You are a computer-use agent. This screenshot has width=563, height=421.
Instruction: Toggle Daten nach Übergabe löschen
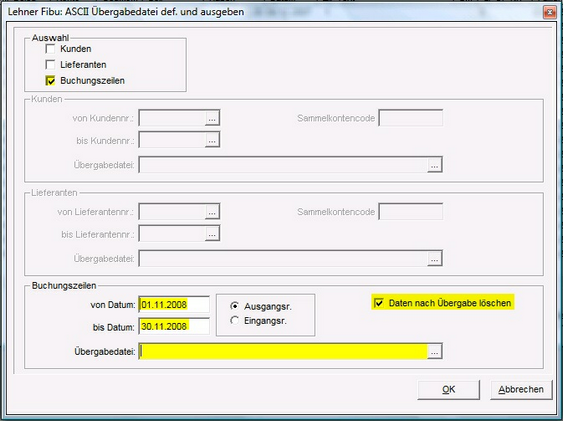tap(379, 303)
